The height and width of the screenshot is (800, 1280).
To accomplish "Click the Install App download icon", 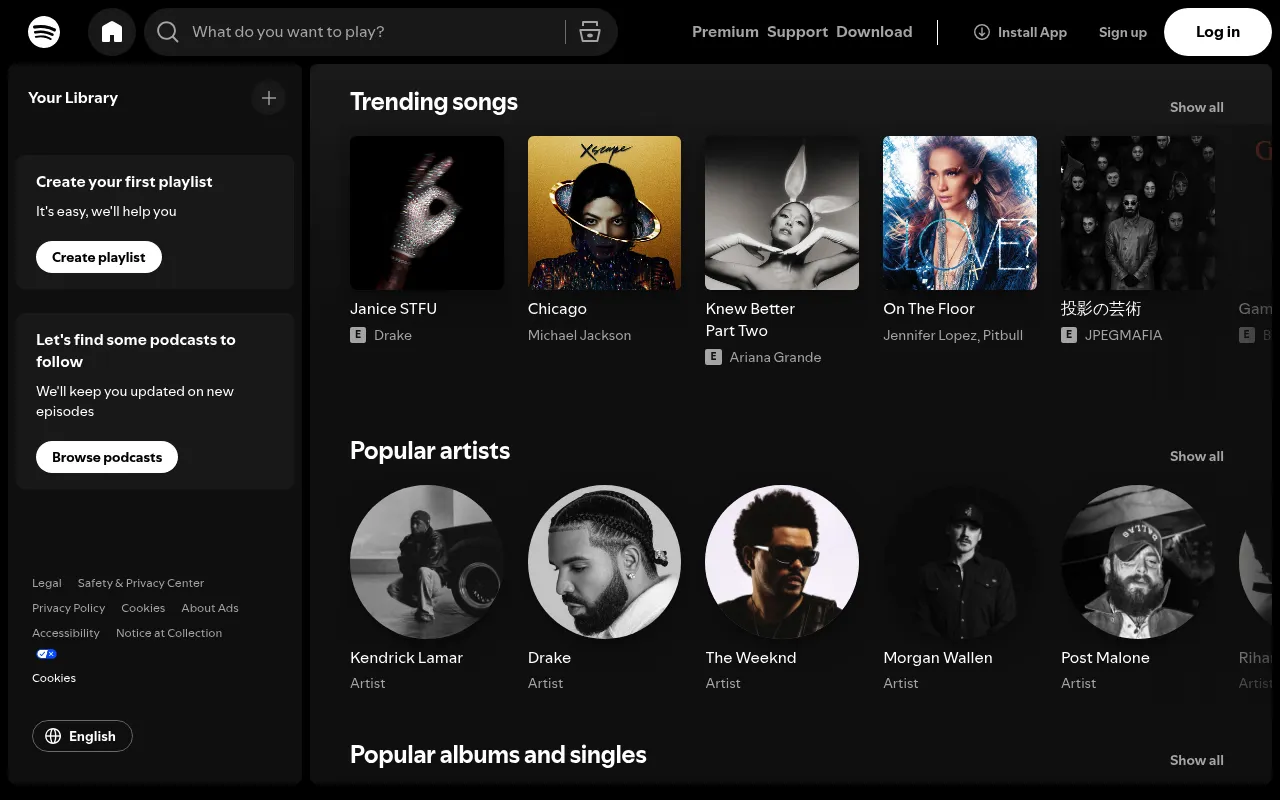I will click(982, 32).
